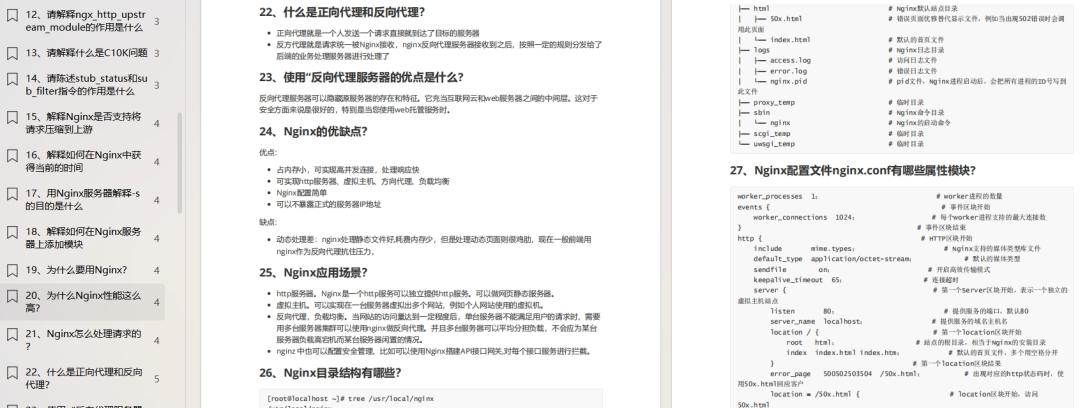This screenshot has width=1080, height=408.
Task: Open outline entry 17、用Nginx服务器解释-s的目的是什么
Action: pyautogui.click(x=83, y=199)
